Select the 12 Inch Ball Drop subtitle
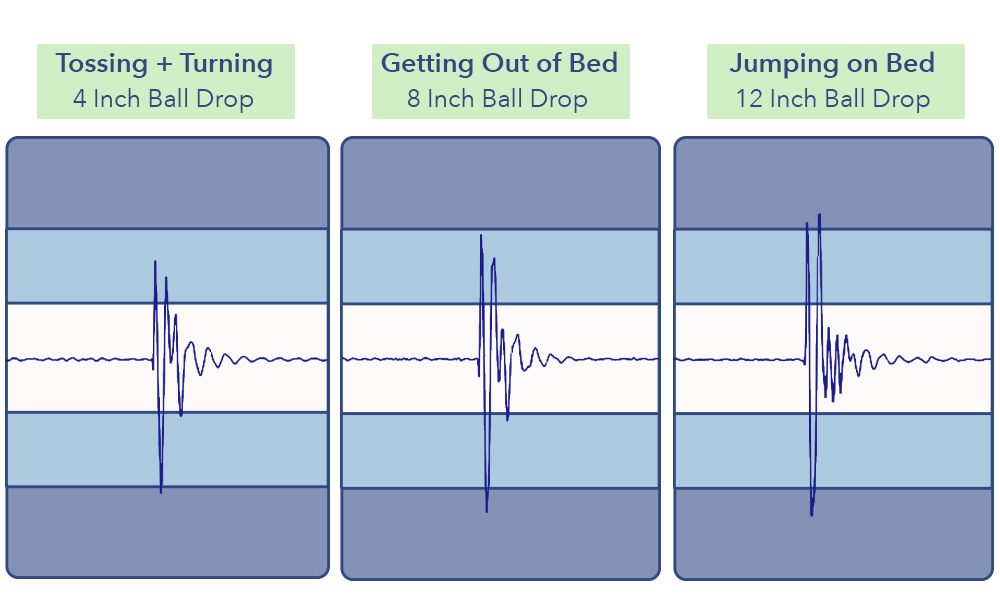This screenshot has width=1000, height=607. (x=833, y=99)
